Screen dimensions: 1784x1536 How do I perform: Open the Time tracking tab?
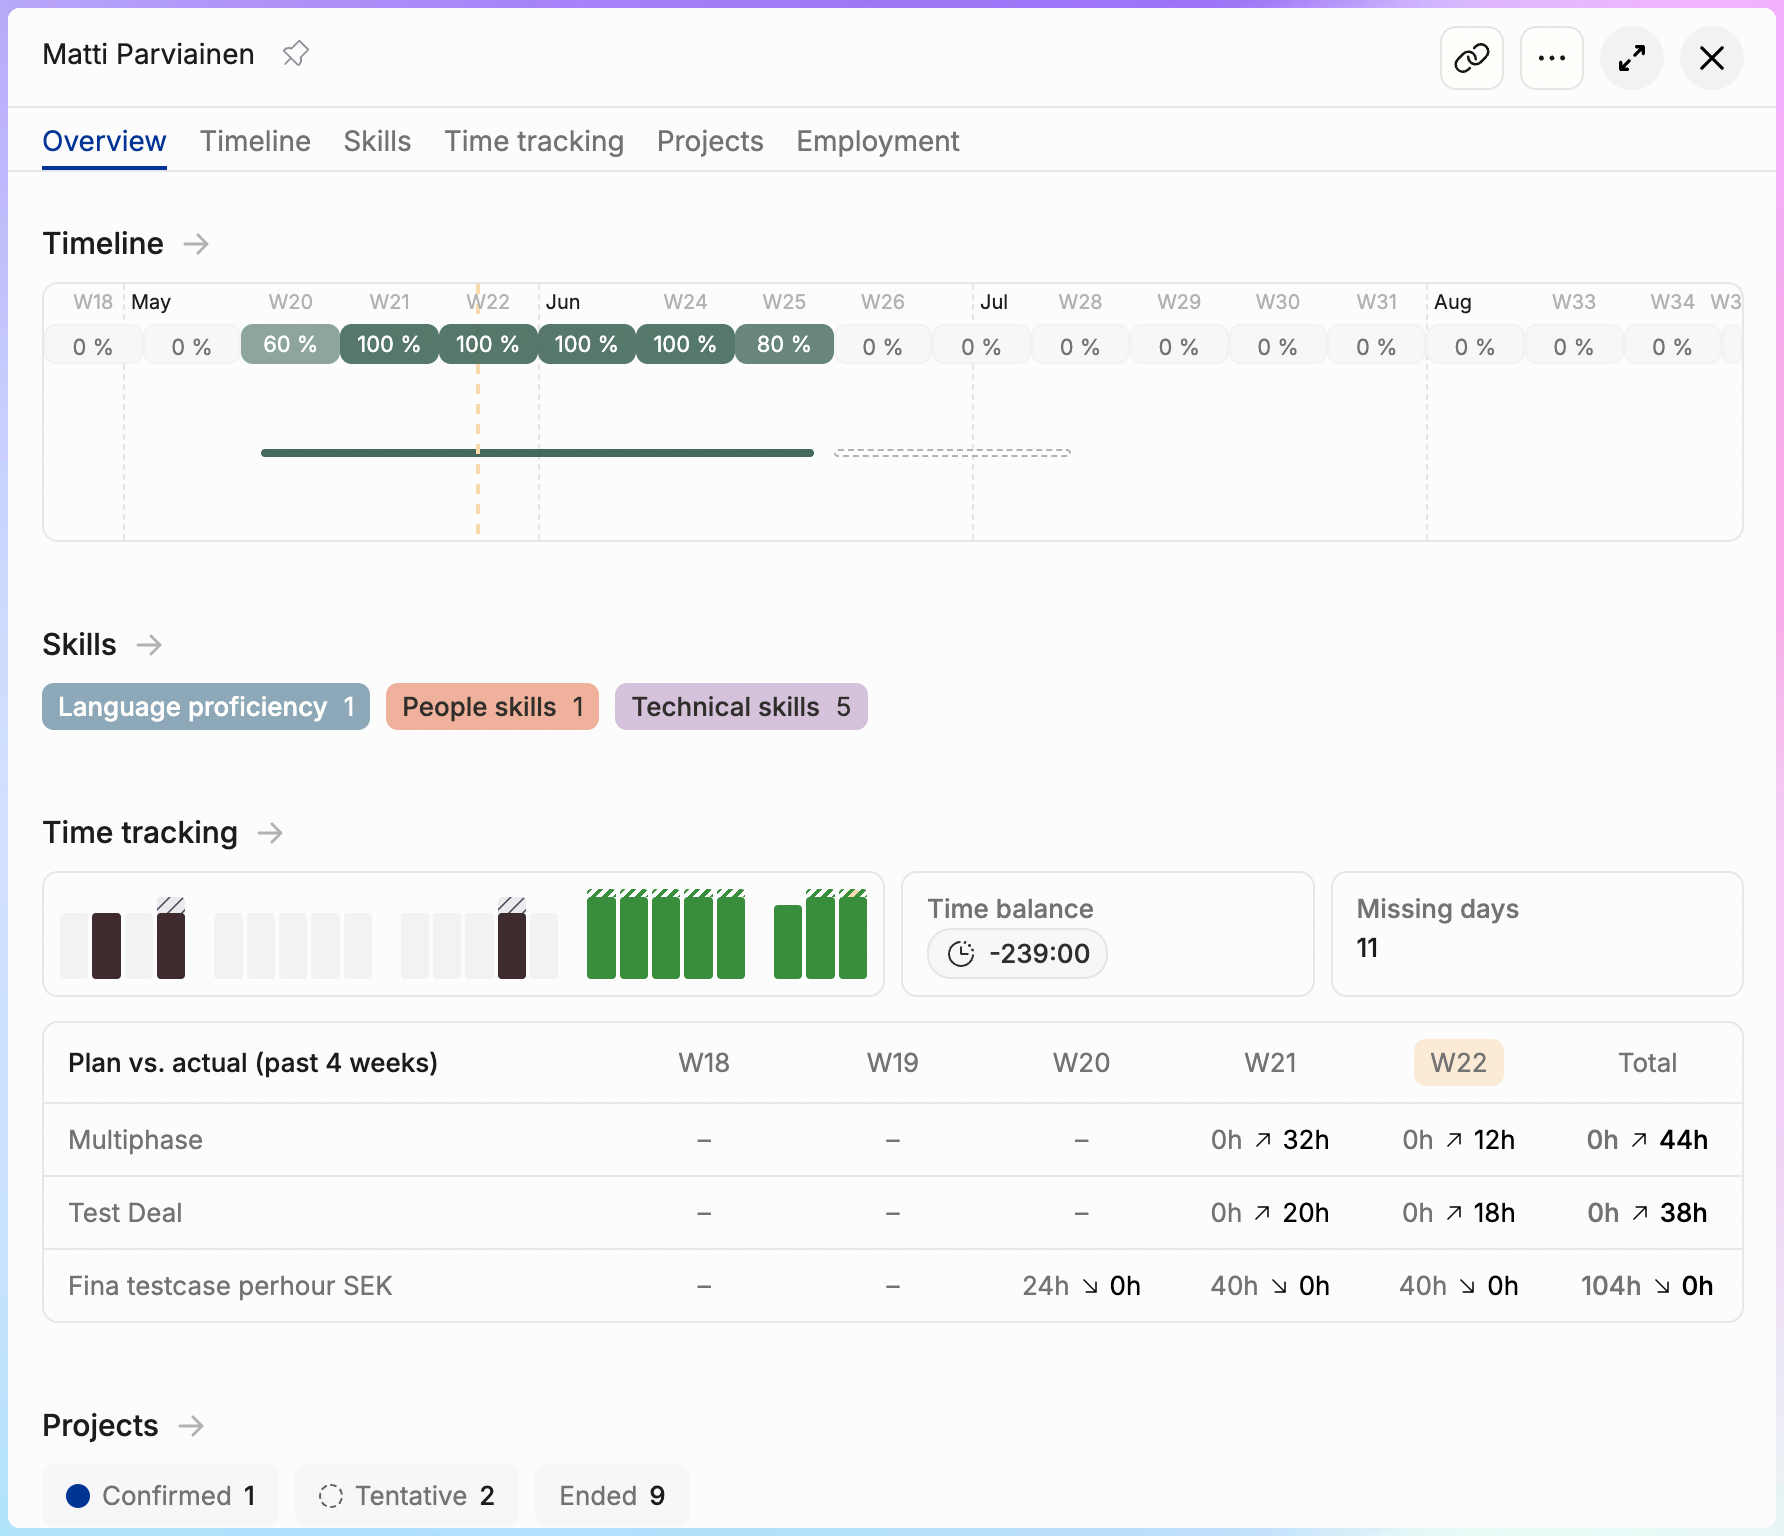534,141
